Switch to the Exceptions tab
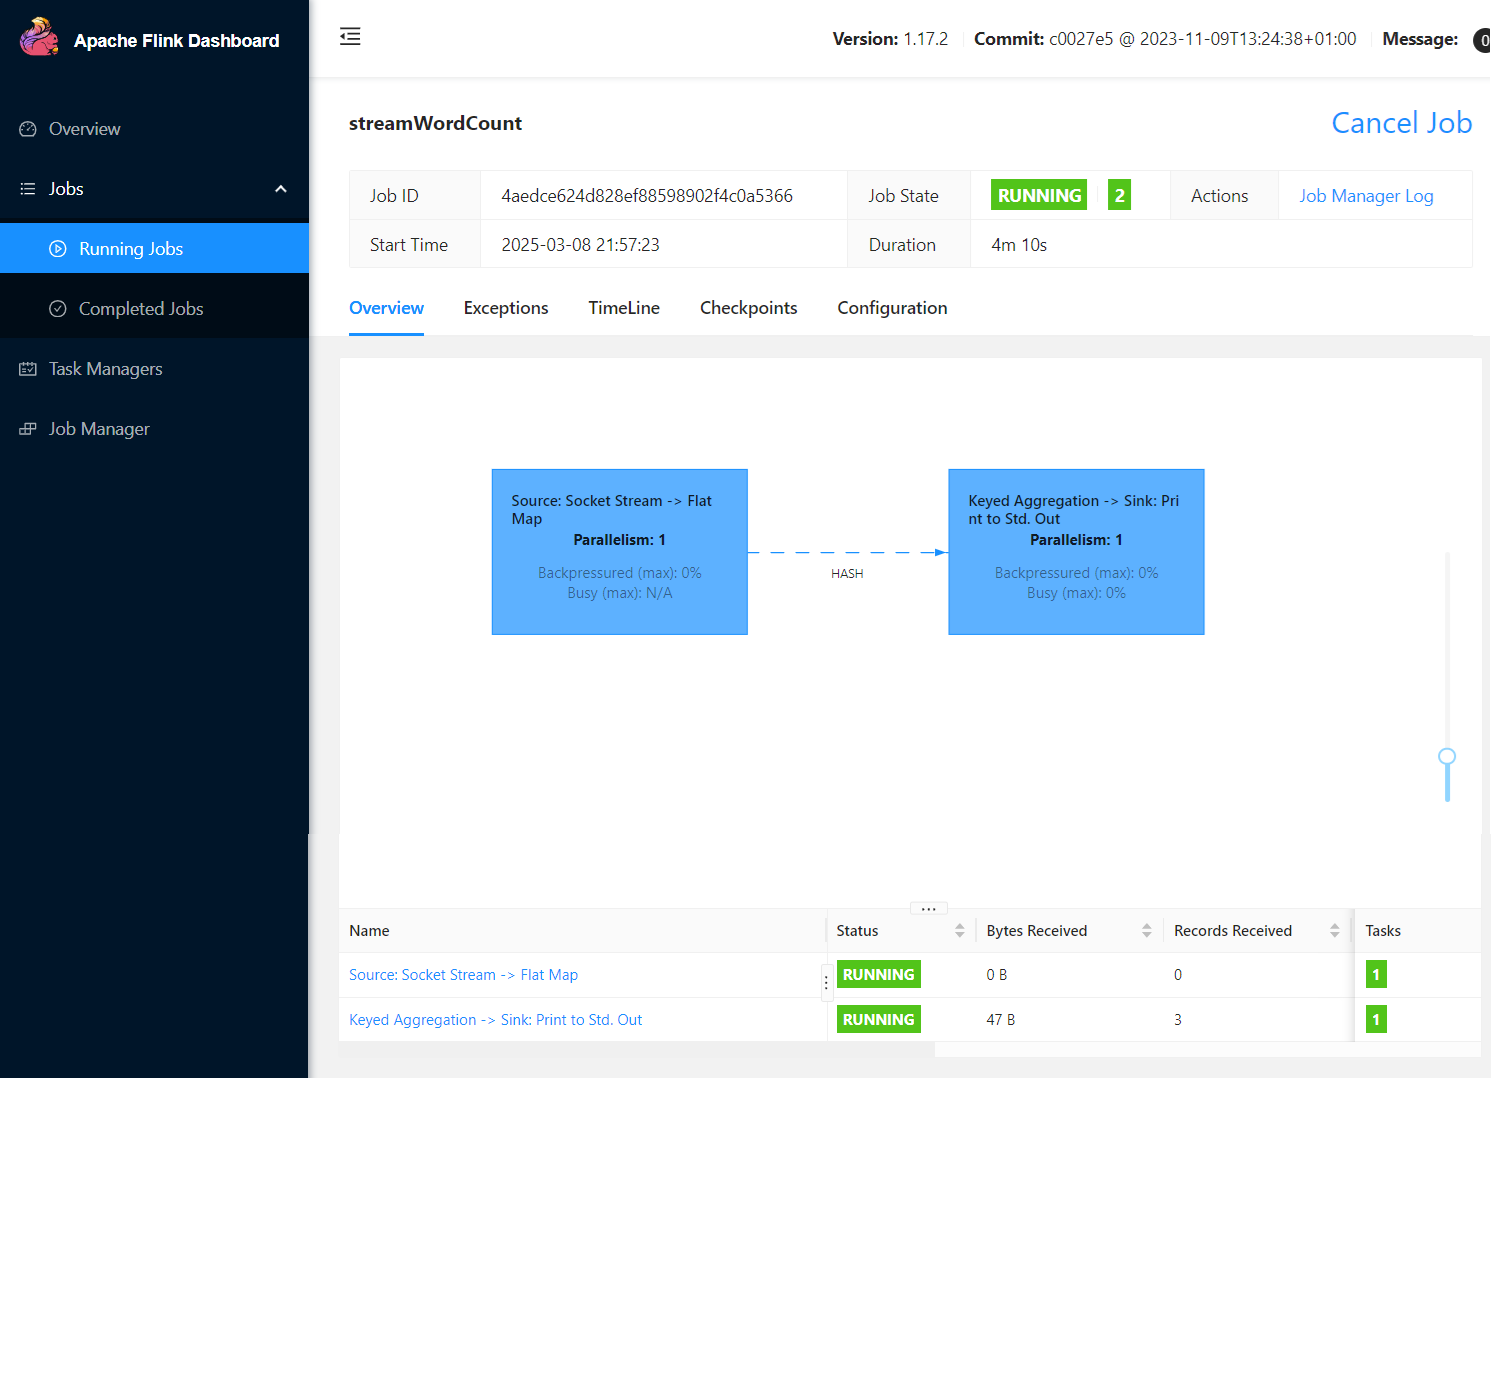1491x1384 pixels. click(506, 308)
